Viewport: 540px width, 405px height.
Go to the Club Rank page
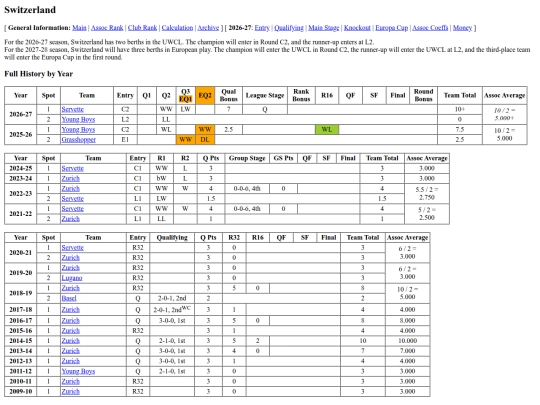pos(142,28)
